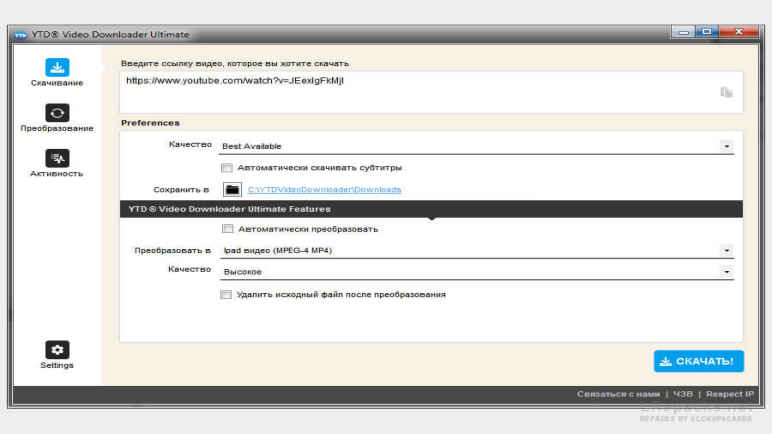The image size is (772, 434).
Task: Open the ЧЗВ footer link
Action: [x=681, y=395]
